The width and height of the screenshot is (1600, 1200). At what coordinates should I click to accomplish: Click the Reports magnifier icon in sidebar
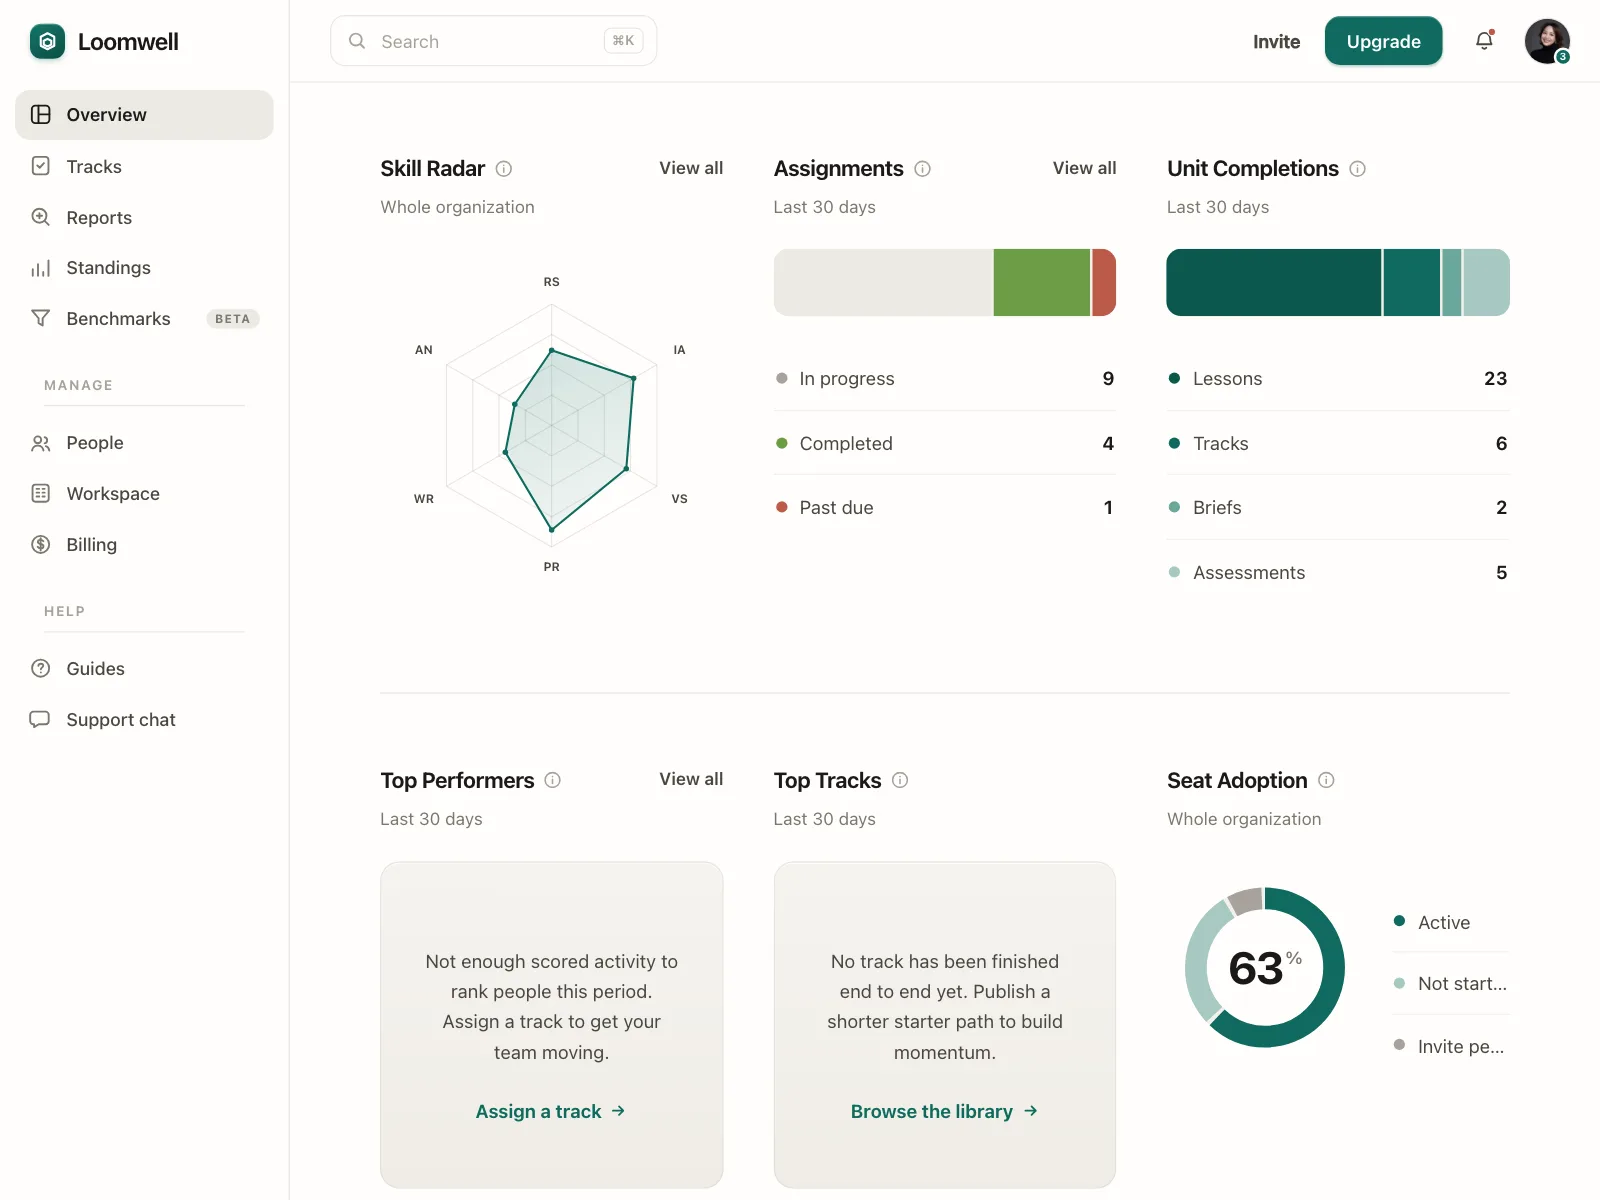coord(41,217)
